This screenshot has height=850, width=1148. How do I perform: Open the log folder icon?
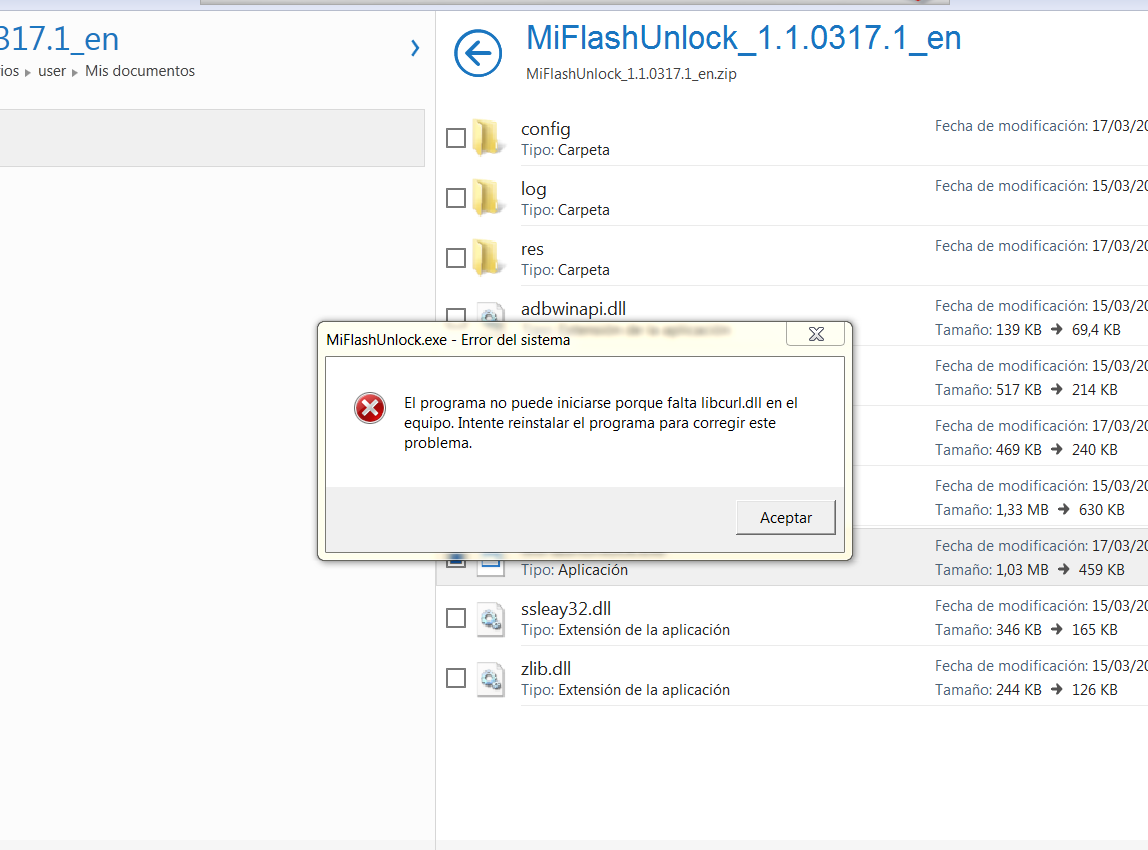[488, 198]
